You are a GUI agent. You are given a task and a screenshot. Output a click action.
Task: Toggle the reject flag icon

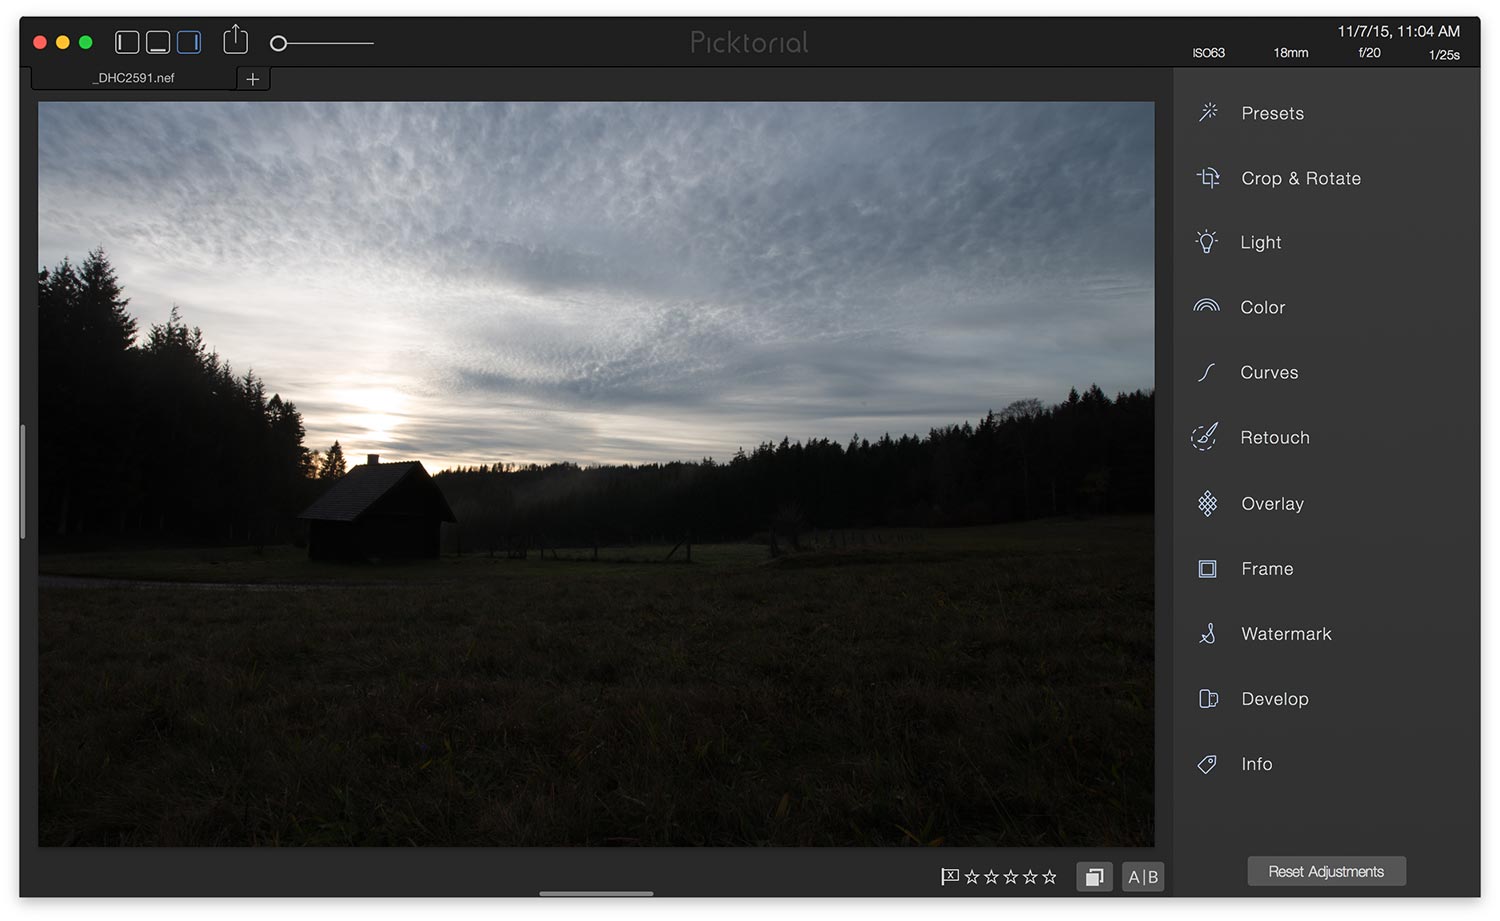(x=950, y=877)
